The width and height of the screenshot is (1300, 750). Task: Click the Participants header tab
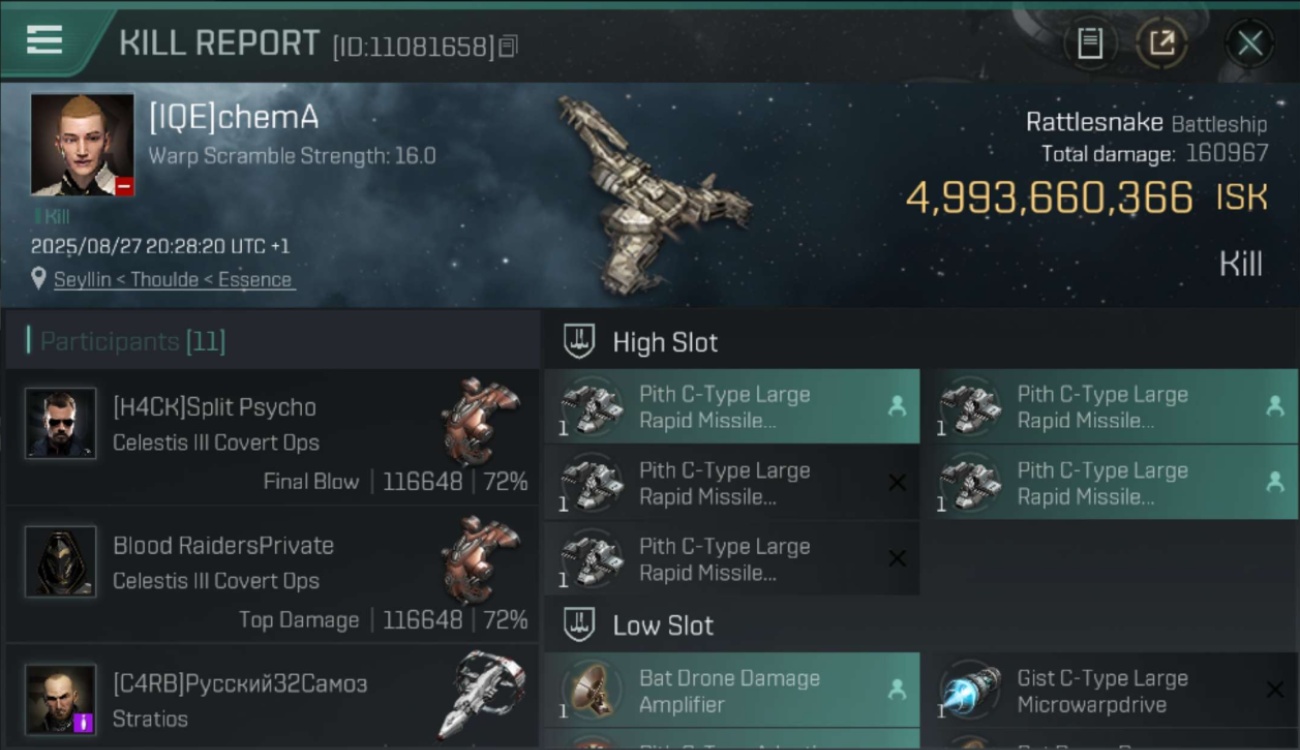pyautogui.click(x=132, y=341)
